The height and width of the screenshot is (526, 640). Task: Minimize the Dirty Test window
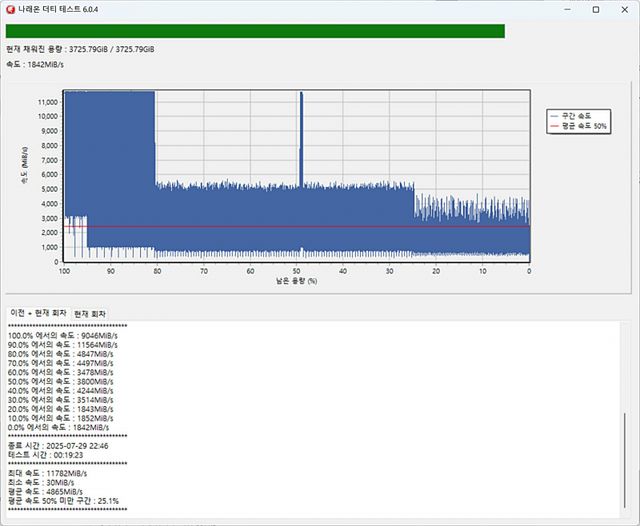pyautogui.click(x=566, y=9)
